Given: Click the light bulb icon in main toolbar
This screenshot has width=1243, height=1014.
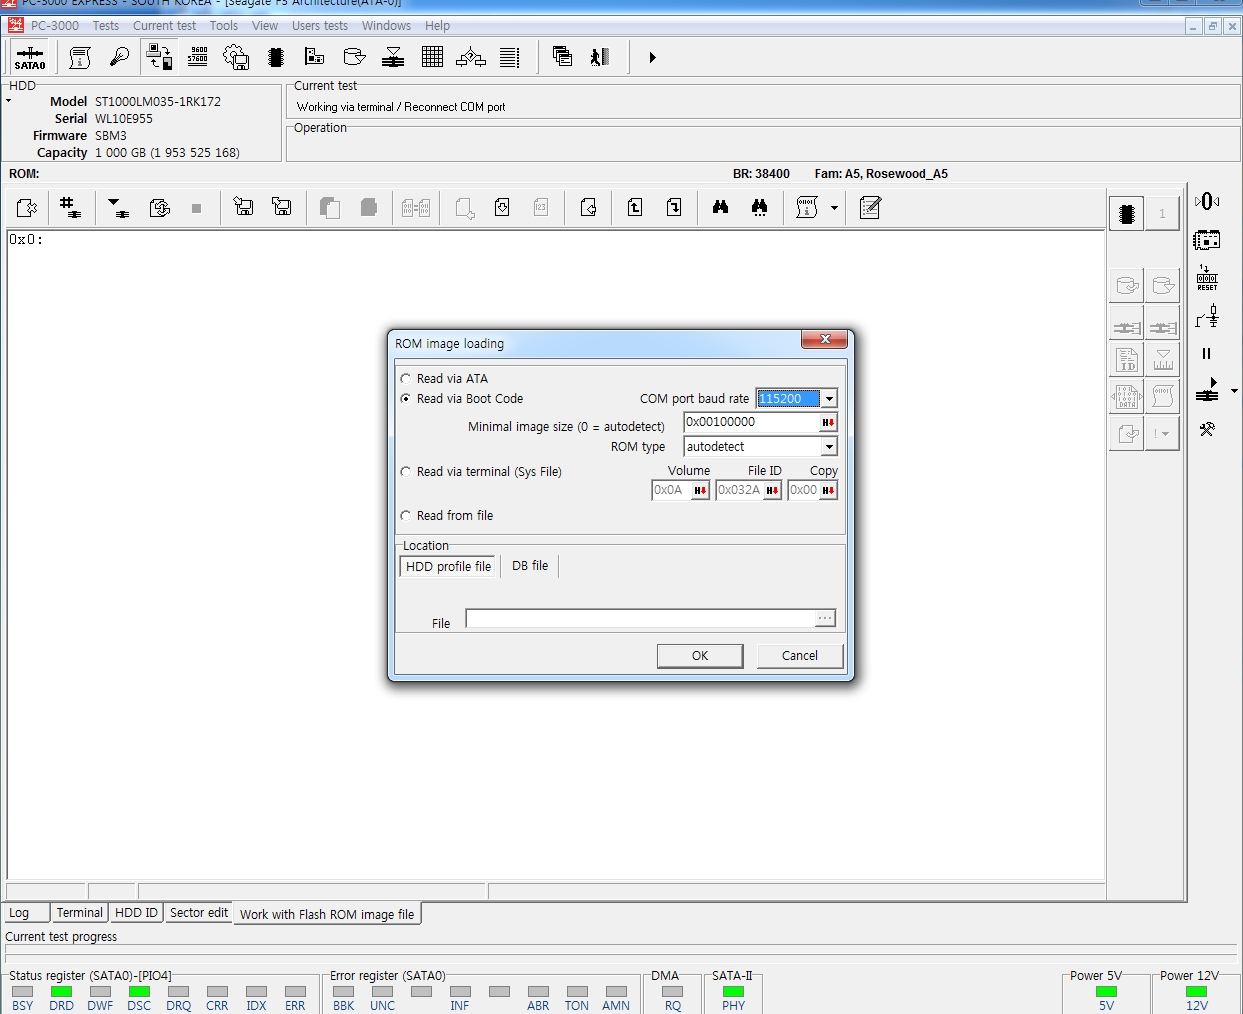Looking at the screenshot, I should click(119, 58).
